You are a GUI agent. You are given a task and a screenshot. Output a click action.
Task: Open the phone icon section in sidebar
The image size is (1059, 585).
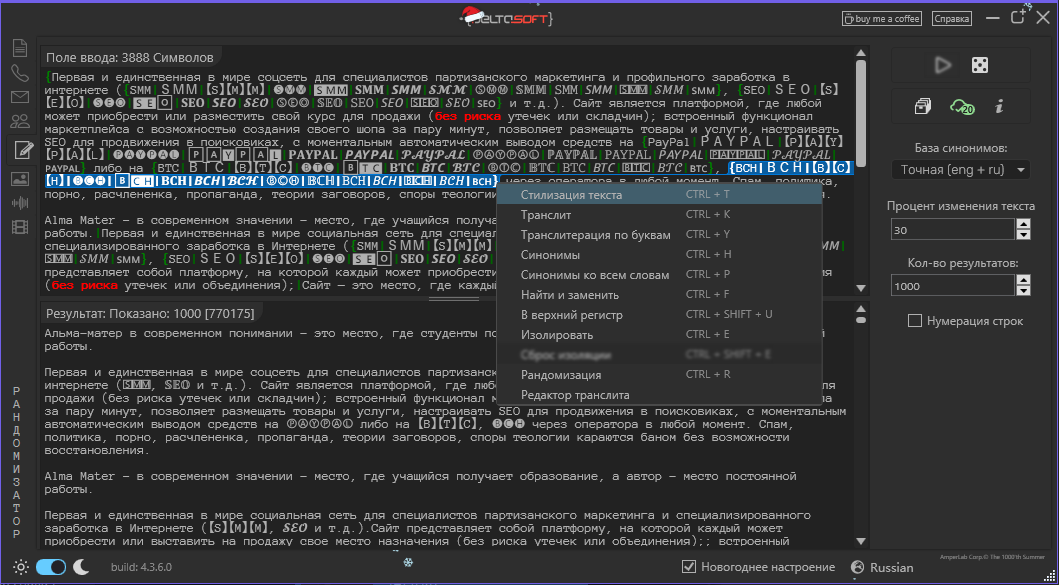click(19, 72)
